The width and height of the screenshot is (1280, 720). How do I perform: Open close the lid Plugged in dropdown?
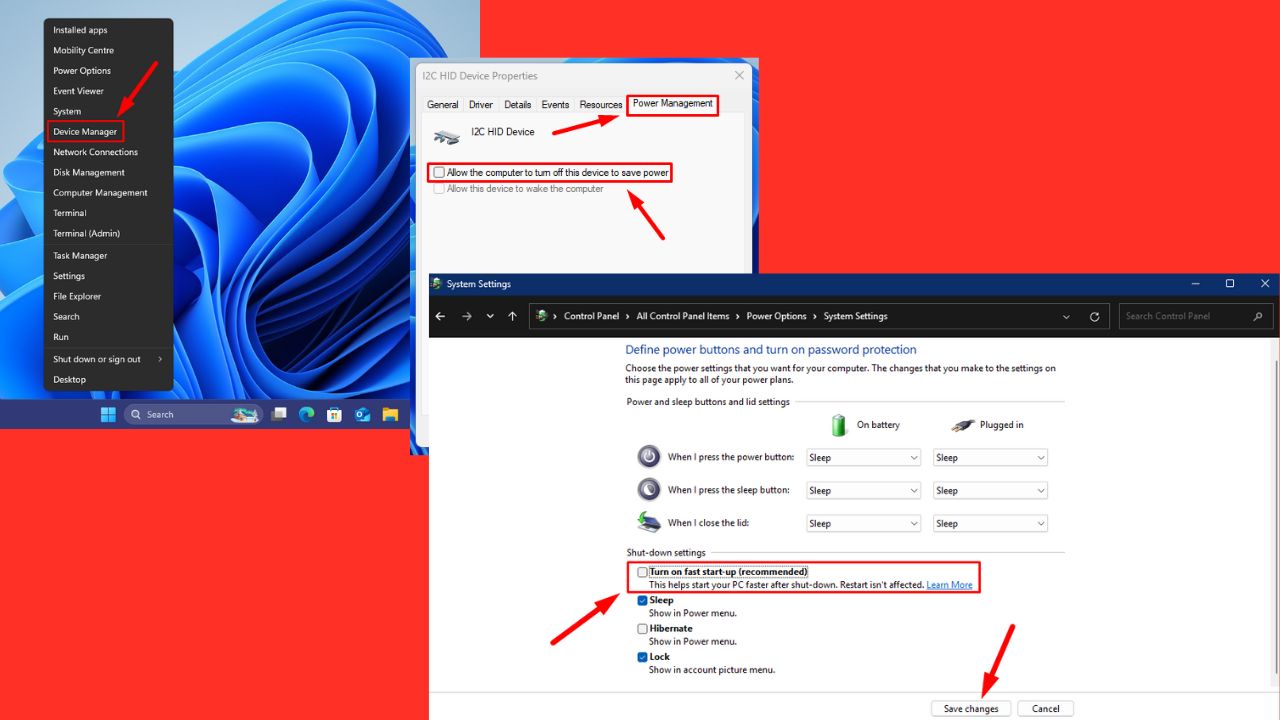[x=991, y=524]
